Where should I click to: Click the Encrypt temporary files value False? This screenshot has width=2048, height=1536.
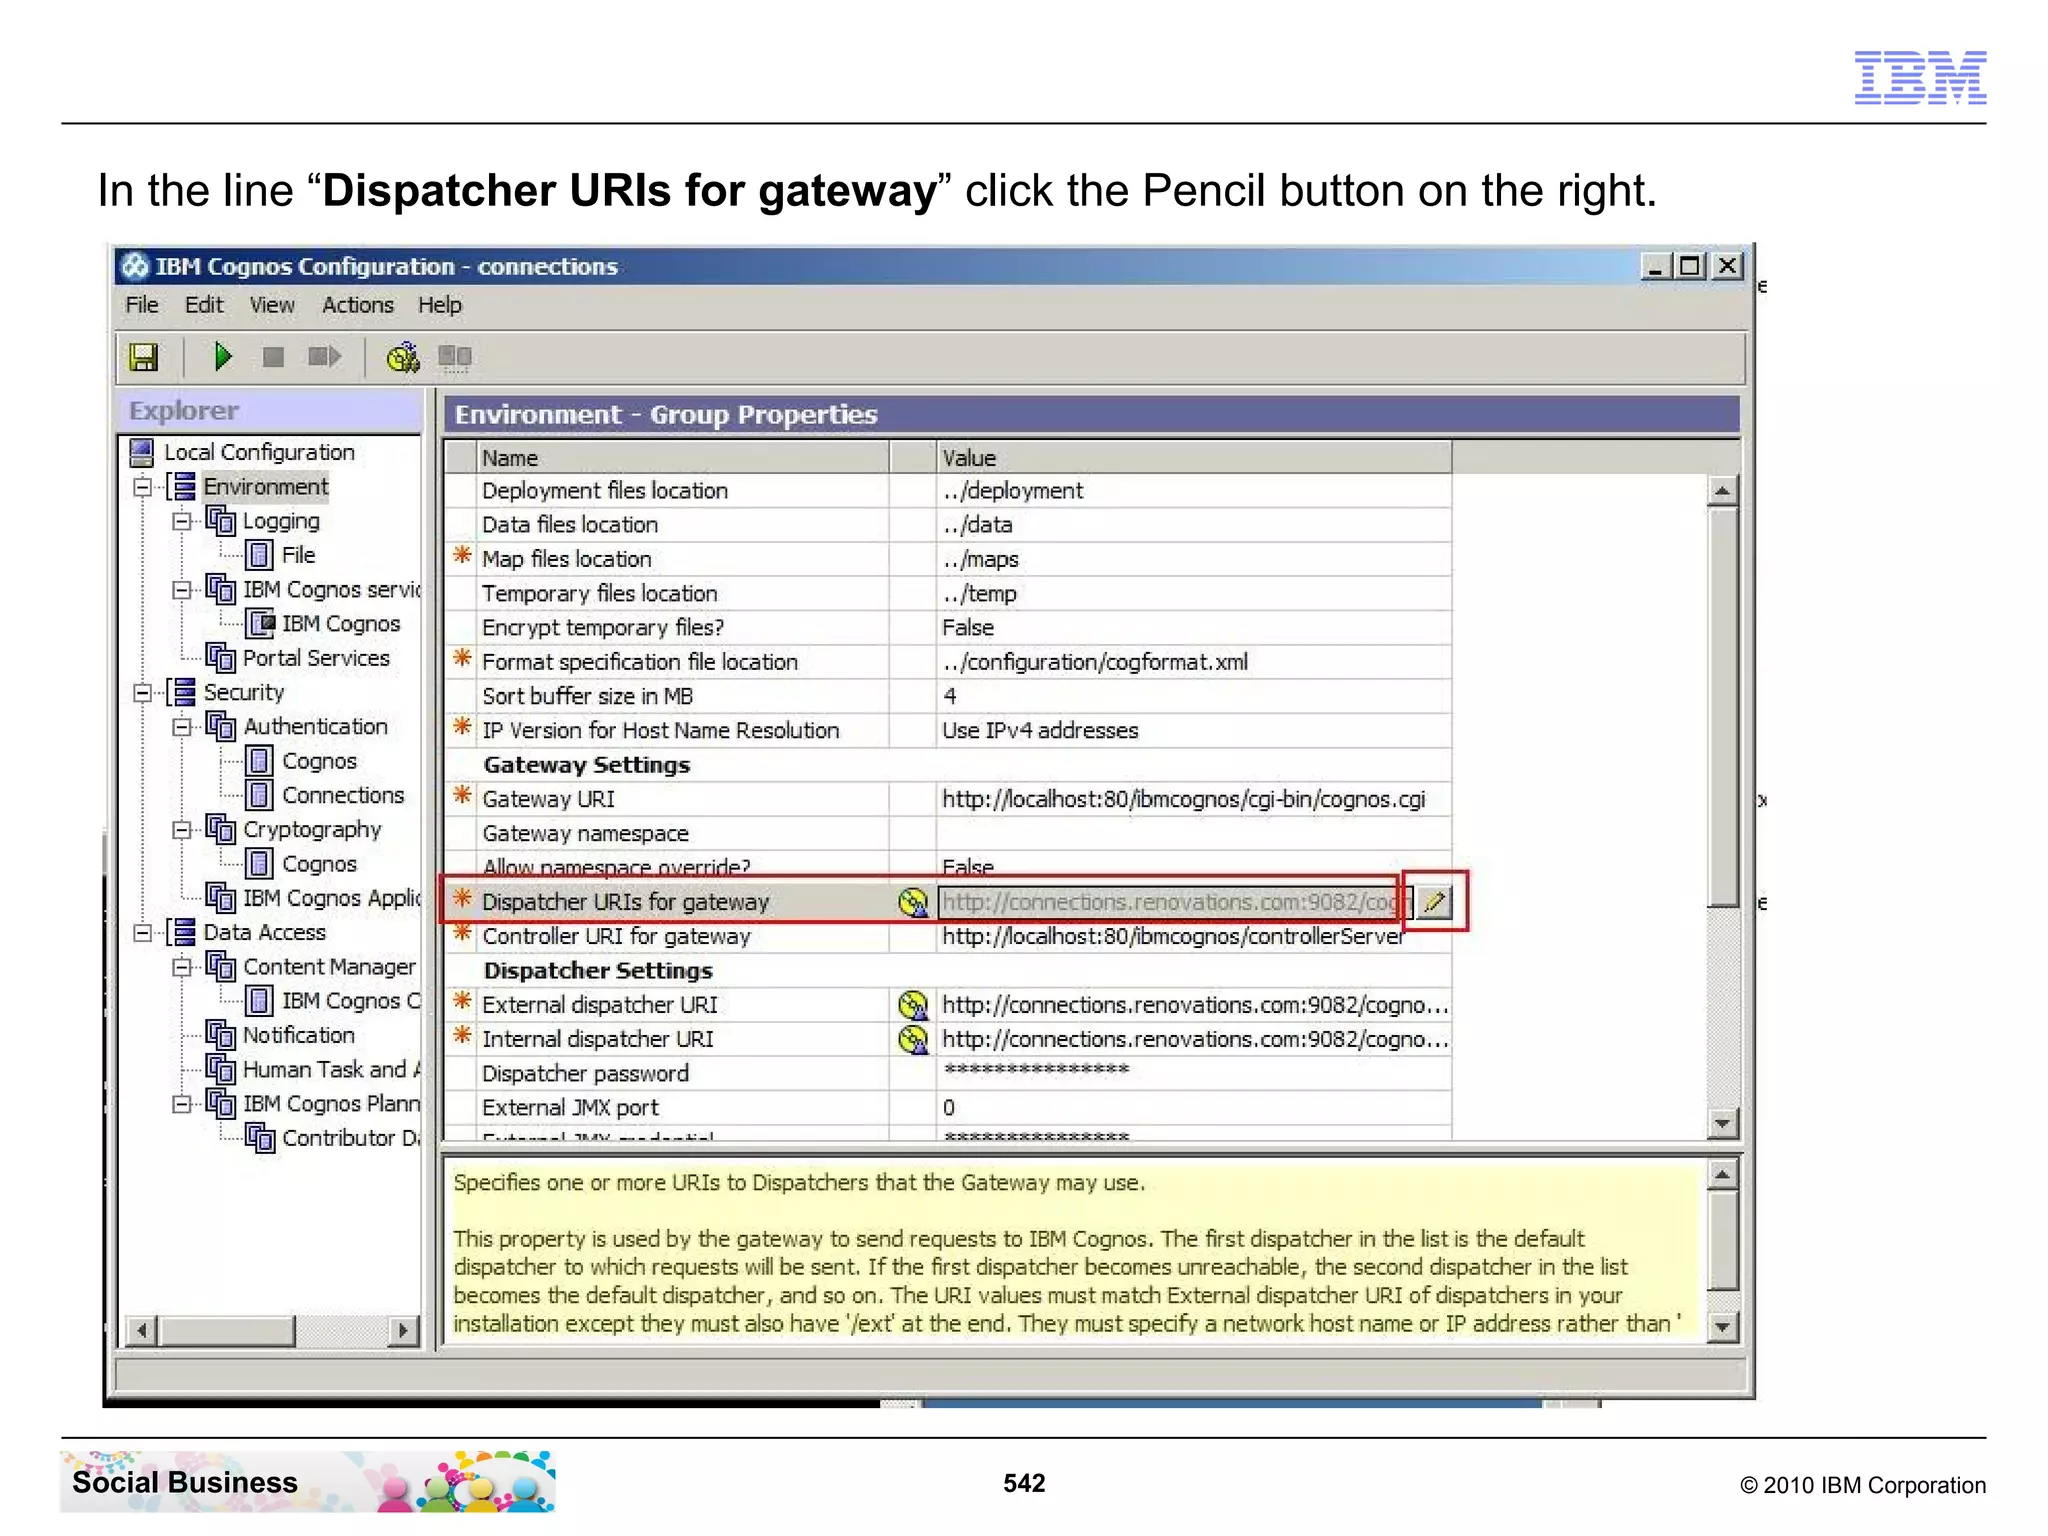1193,628
